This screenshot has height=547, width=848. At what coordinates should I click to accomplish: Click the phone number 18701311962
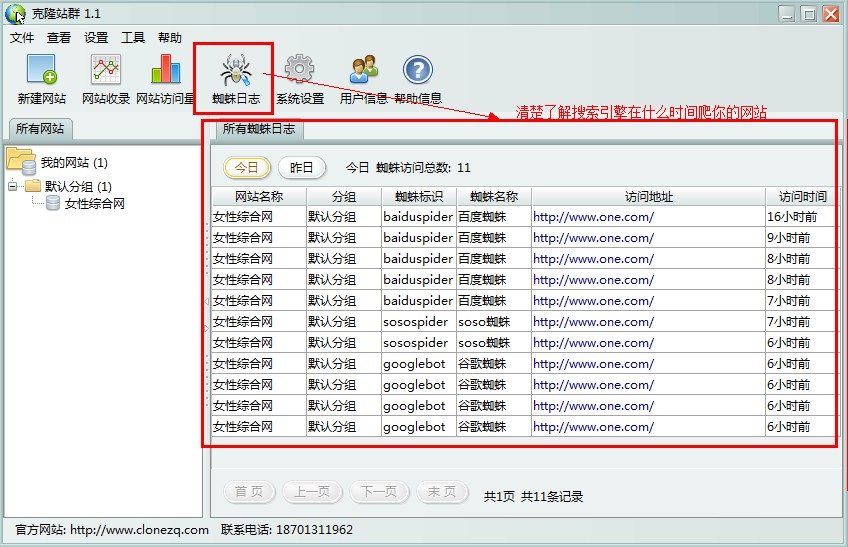[314, 530]
